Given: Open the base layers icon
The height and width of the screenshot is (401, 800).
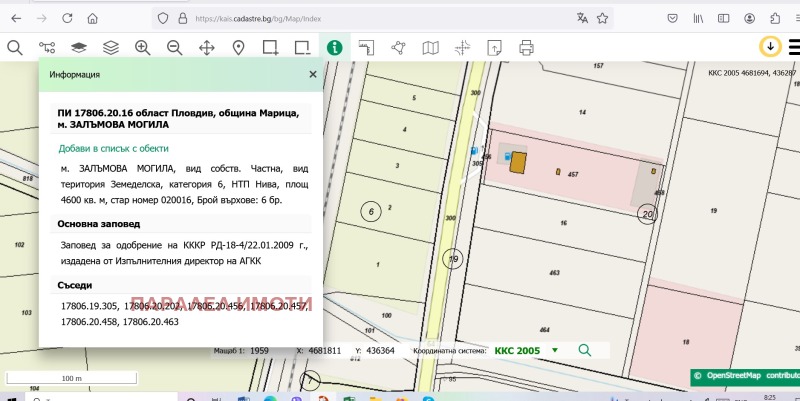Looking at the screenshot, I should (x=79, y=48).
